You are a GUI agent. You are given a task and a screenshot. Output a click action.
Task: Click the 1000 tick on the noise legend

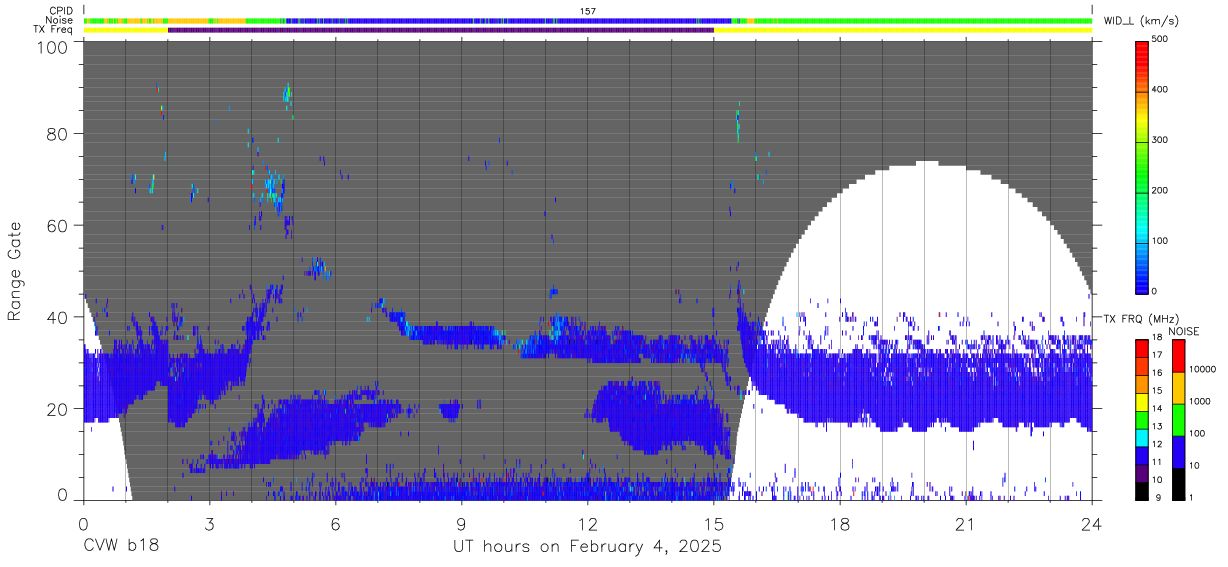tap(1200, 401)
